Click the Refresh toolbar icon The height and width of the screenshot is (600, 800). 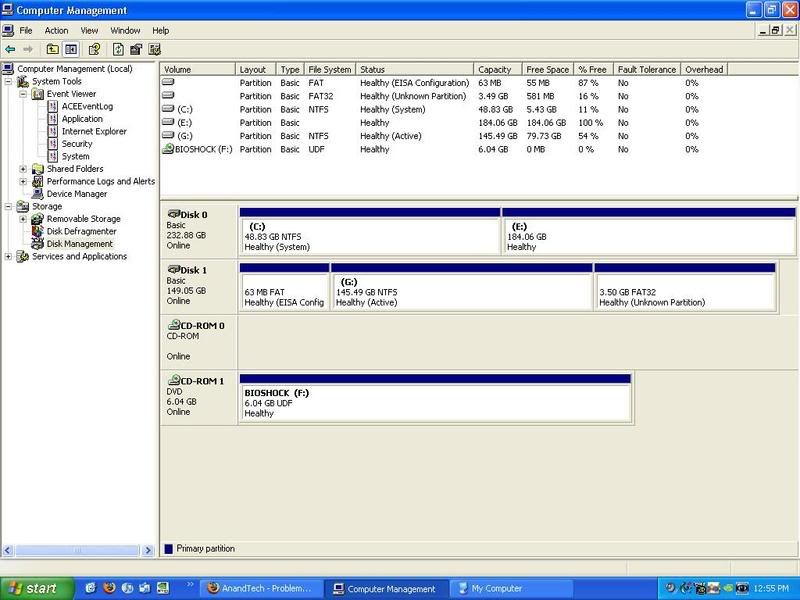[118, 49]
